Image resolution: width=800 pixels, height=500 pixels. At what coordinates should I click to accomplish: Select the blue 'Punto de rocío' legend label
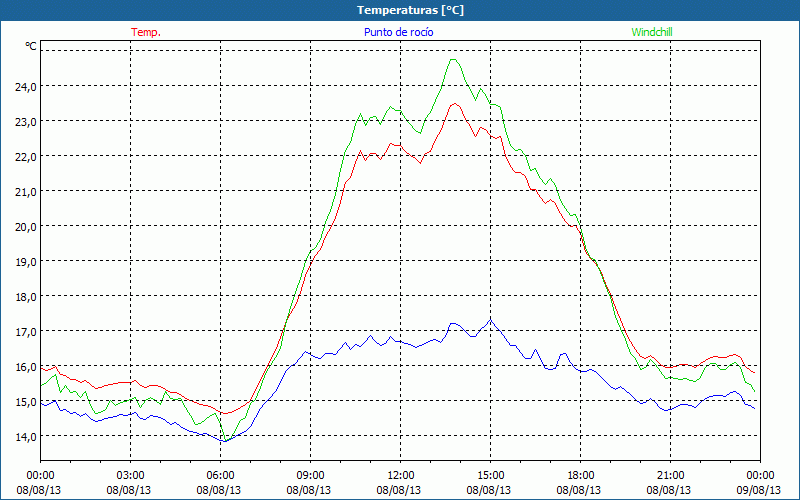click(x=398, y=32)
